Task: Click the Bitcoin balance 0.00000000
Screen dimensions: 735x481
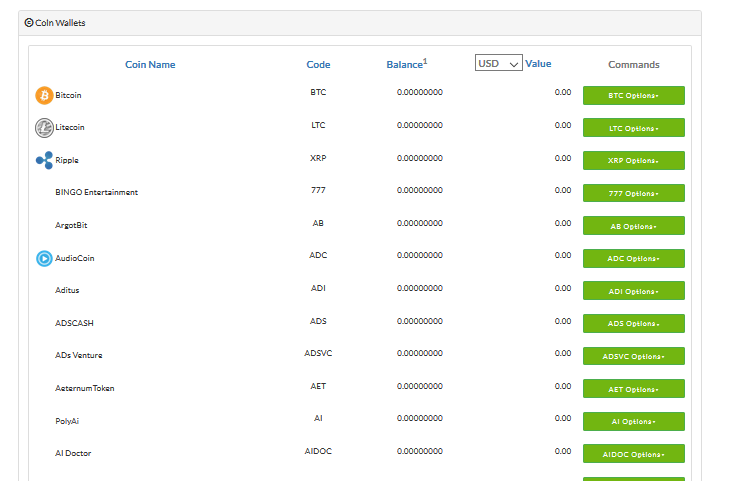Action: tap(420, 92)
